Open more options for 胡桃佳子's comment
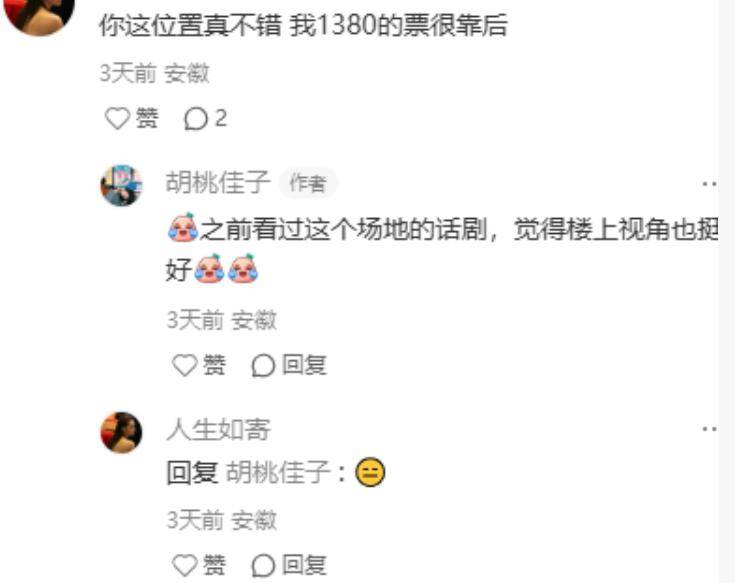This screenshot has height=583, width=735. [710, 184]
